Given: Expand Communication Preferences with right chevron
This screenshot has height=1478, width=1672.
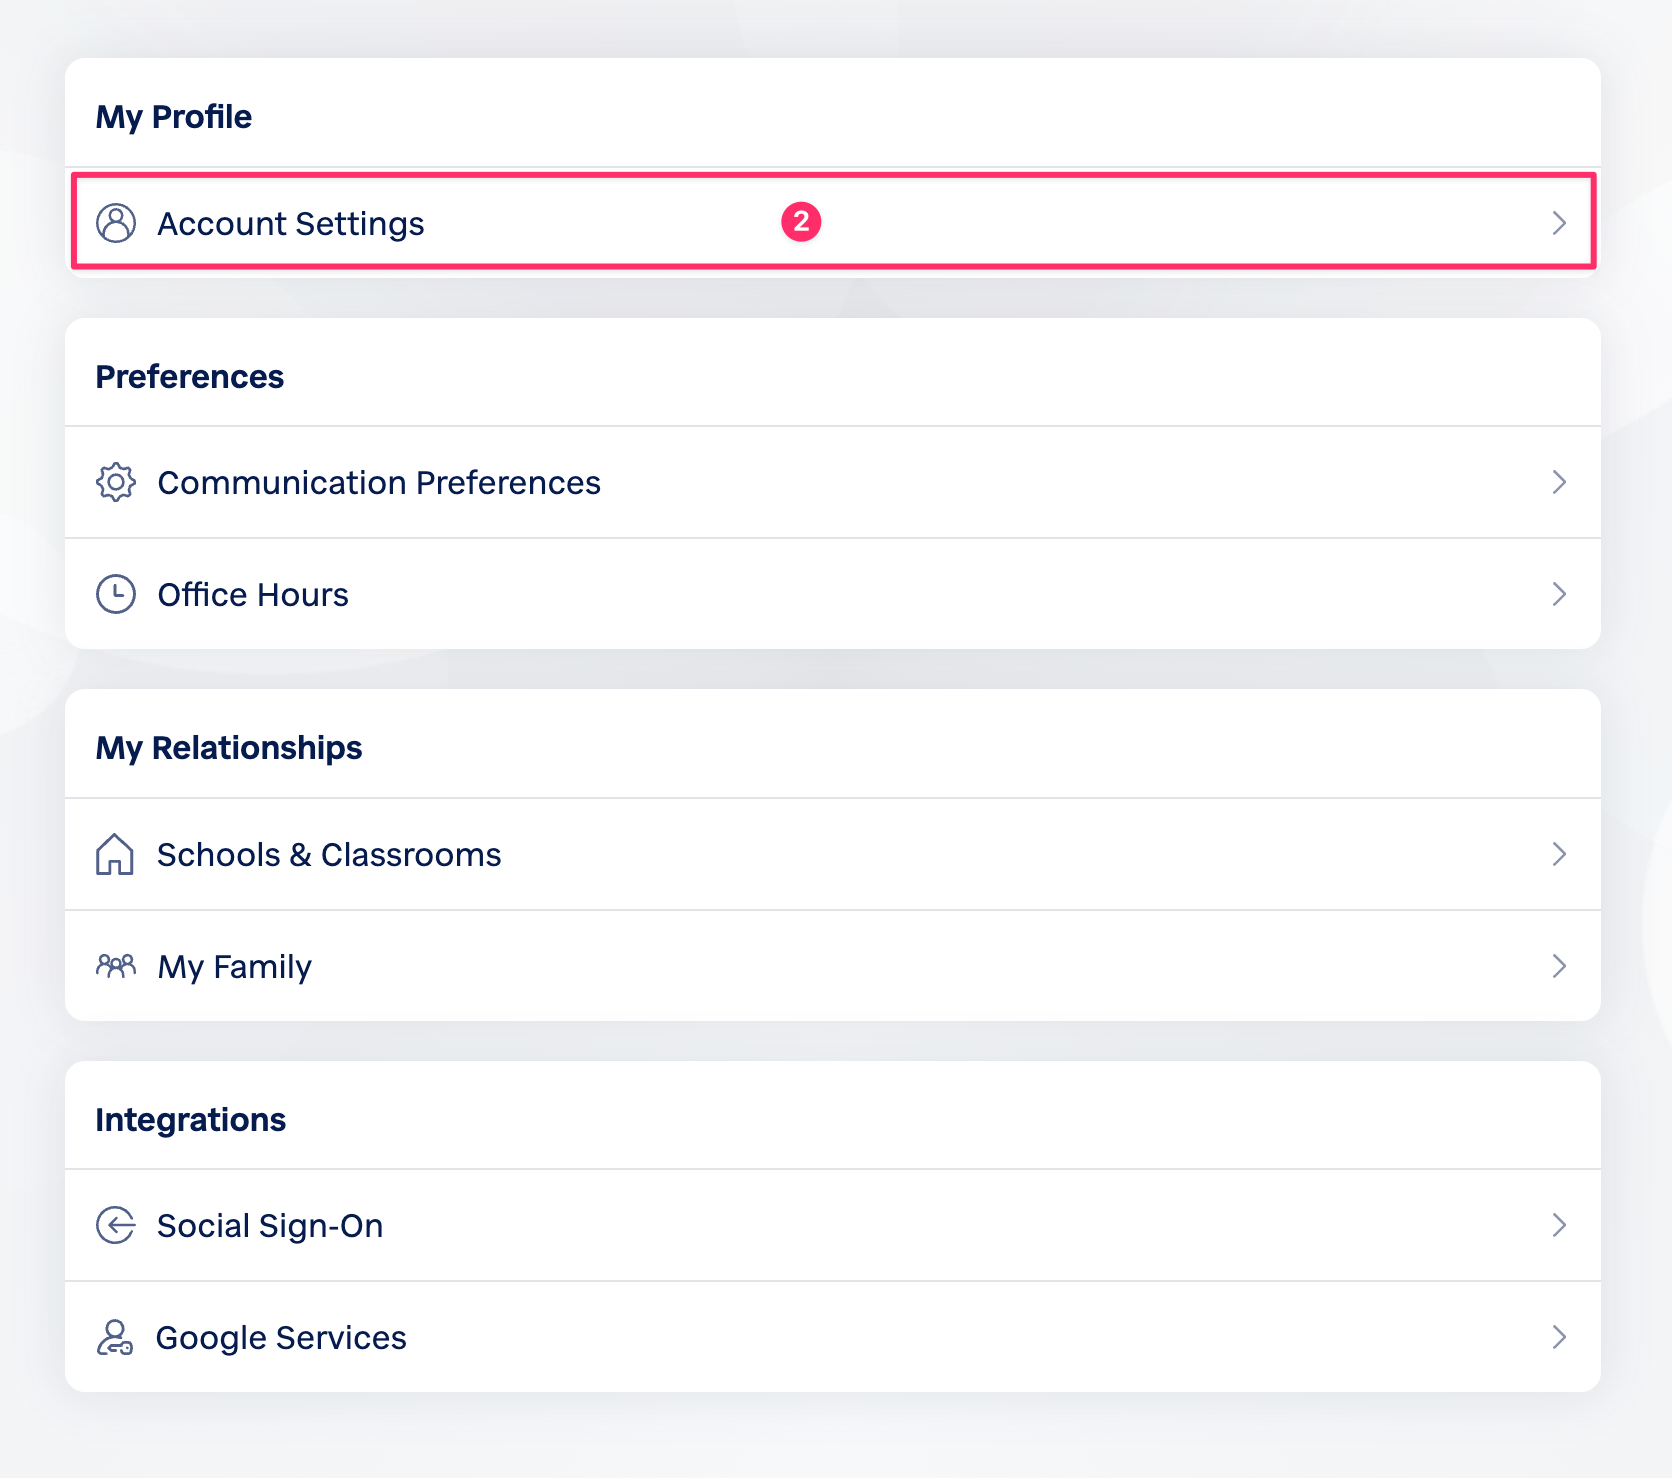Looking at the screenshot, I should click(1558, 482).
